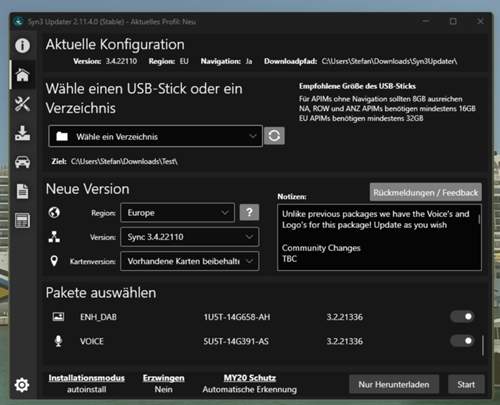Viewport: 500px width, 405px height.
Task: Click the MY20 Schutz link
Action: click(x=250, y=378)
